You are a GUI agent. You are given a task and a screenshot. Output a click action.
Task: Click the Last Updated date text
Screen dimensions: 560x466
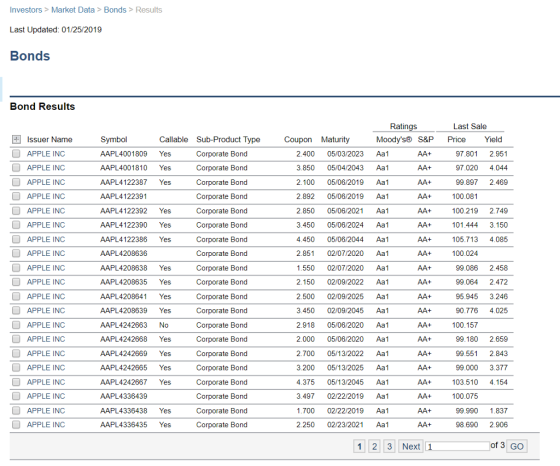tap(56, 30)
